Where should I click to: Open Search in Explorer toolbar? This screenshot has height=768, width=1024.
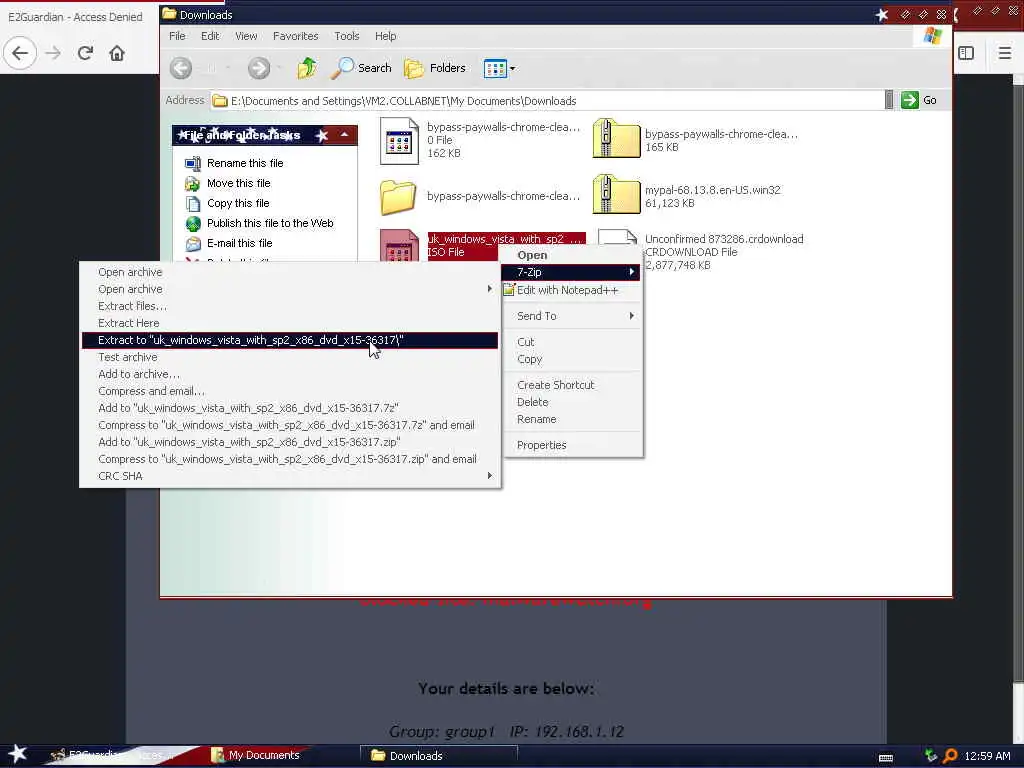[361, 68]
